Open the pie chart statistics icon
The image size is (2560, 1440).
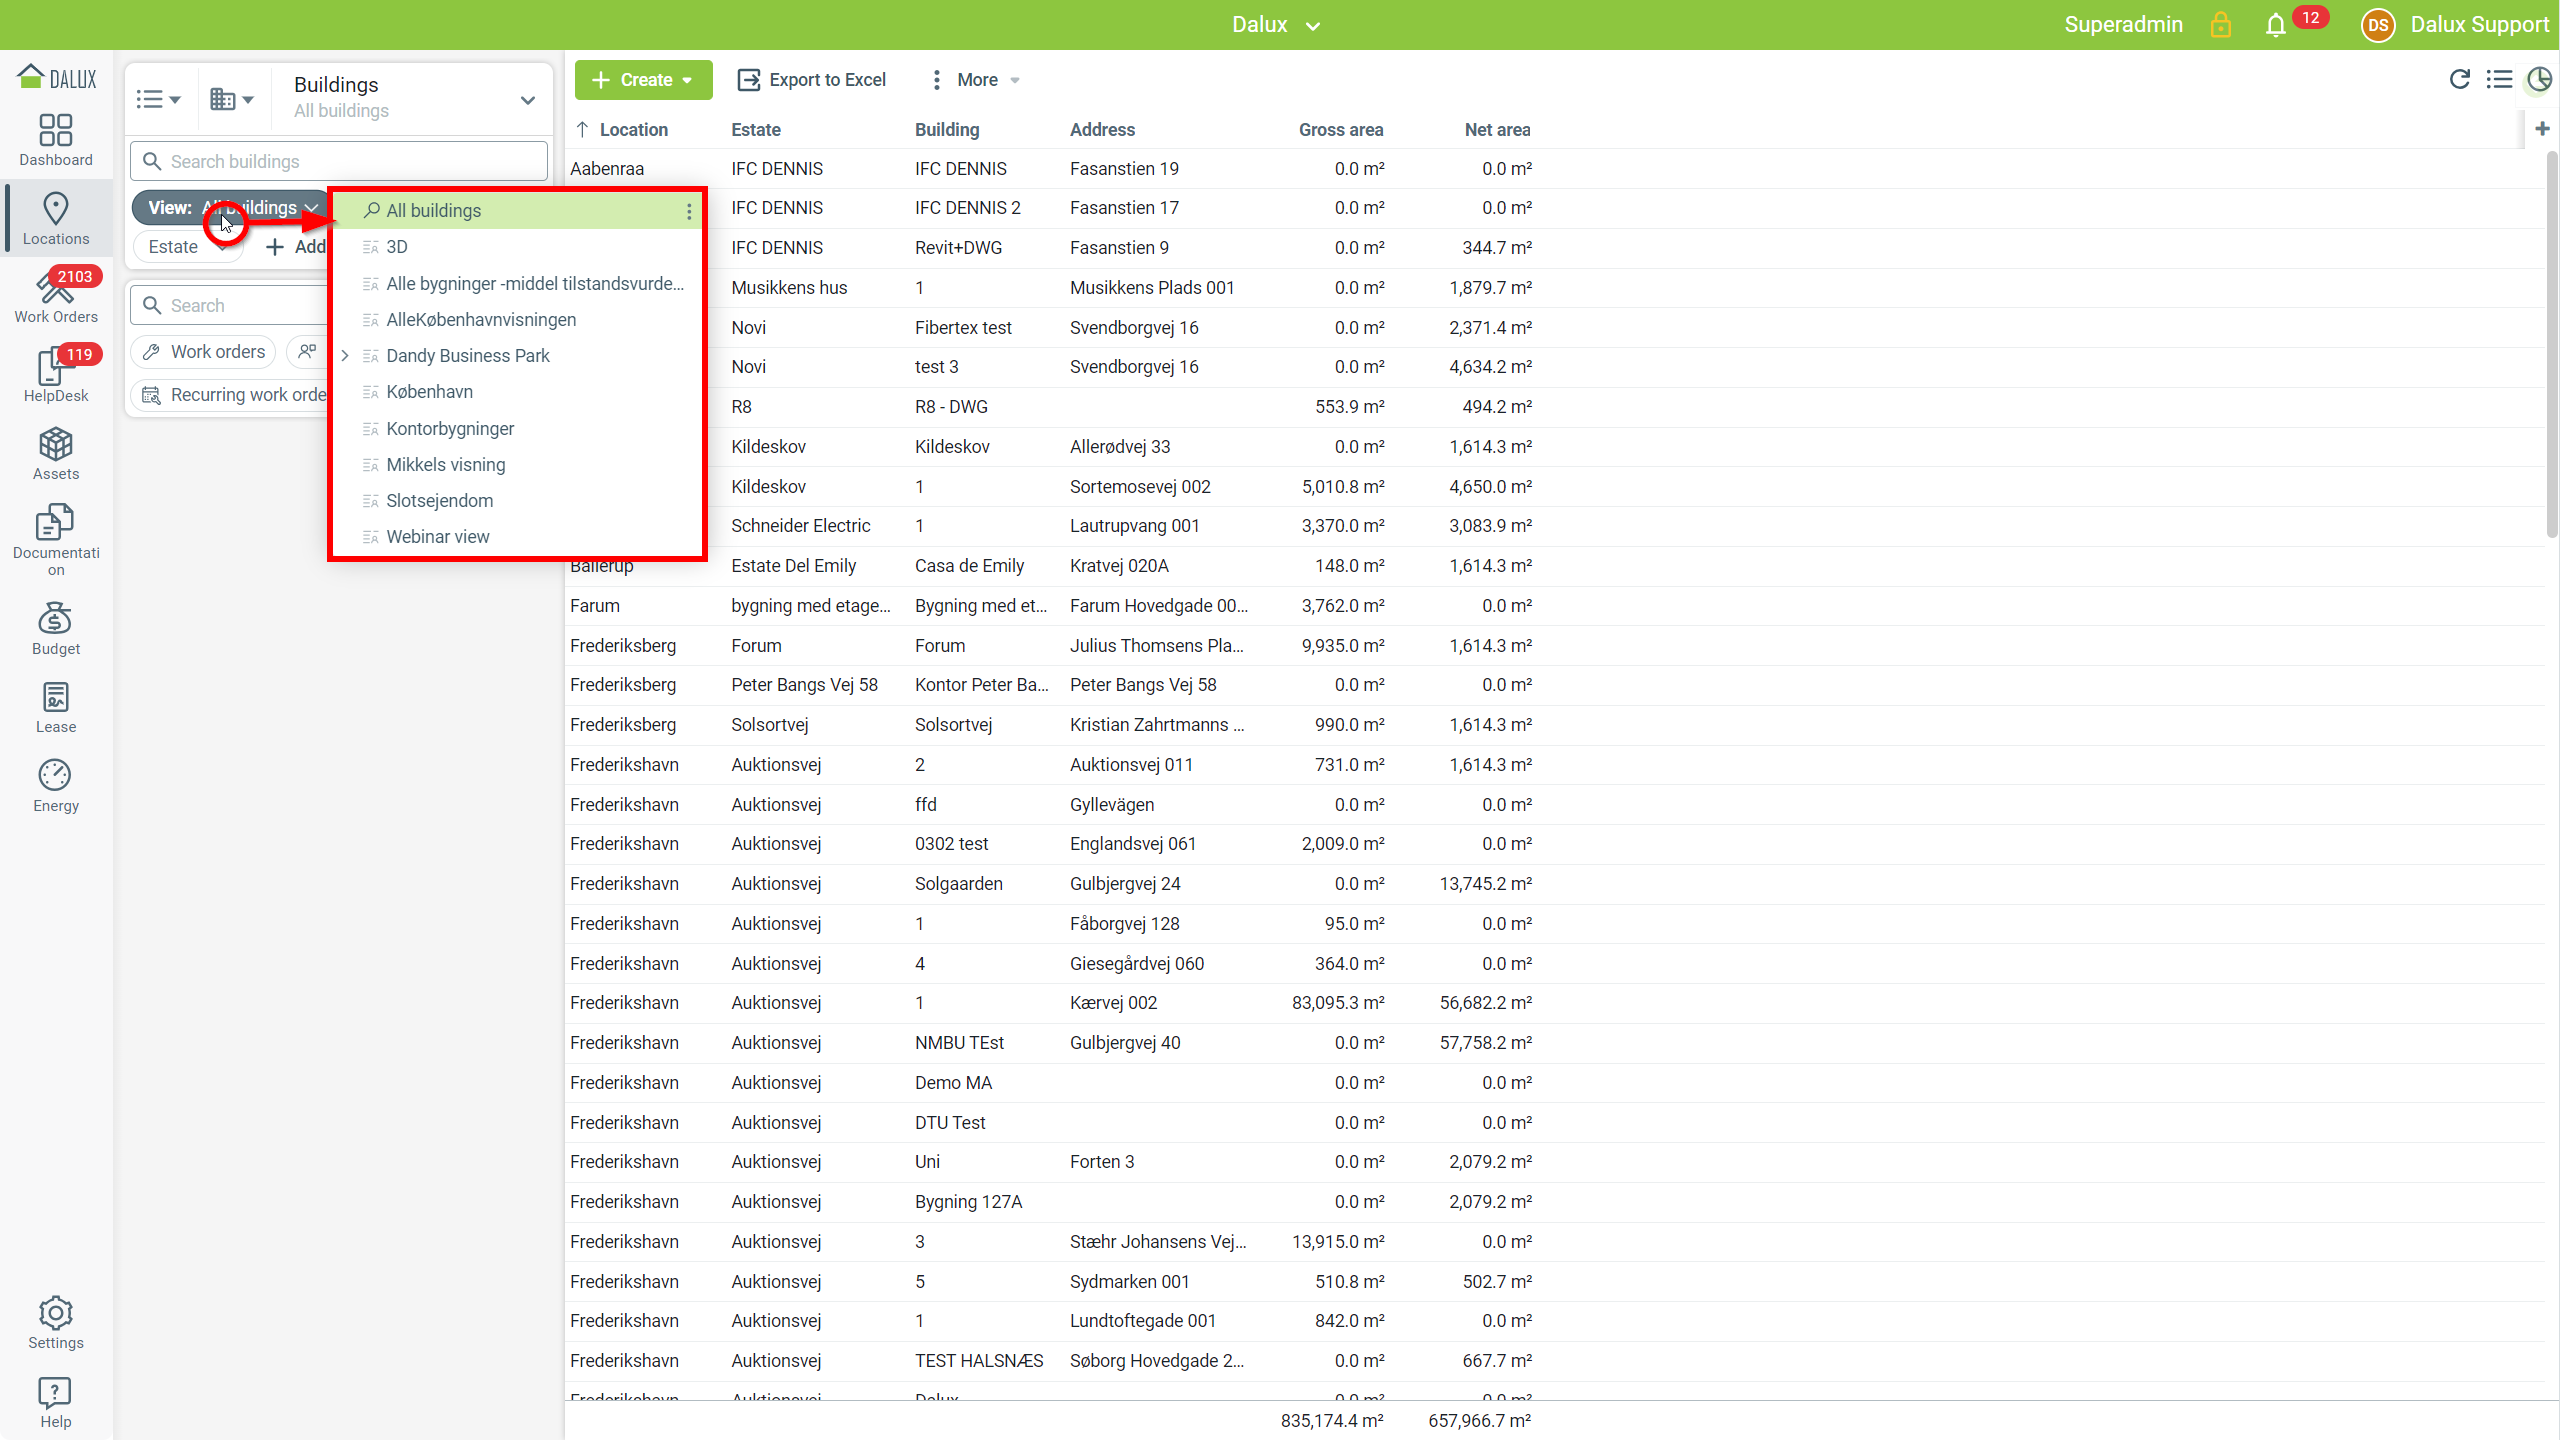coord(2539,79)
